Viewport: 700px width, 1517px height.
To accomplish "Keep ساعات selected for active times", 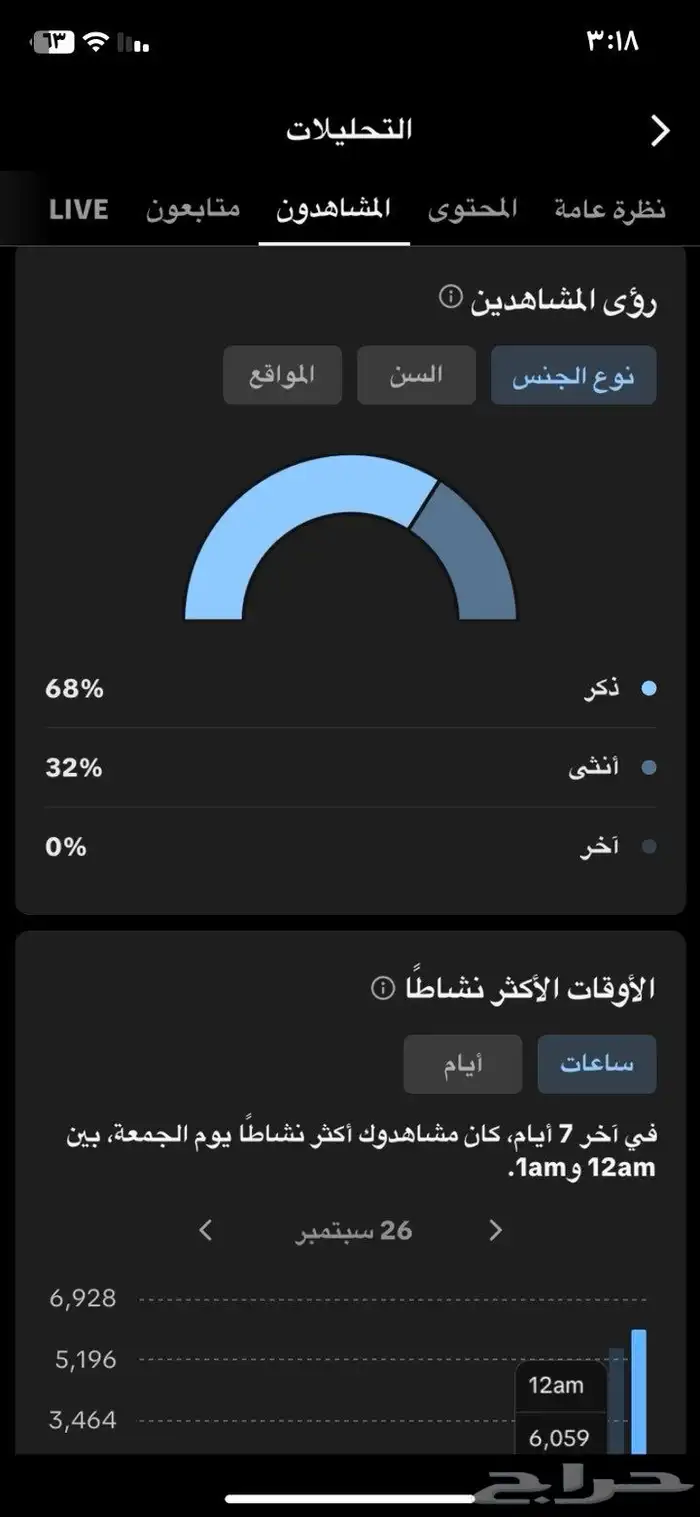I will (x=597, y=1063).
